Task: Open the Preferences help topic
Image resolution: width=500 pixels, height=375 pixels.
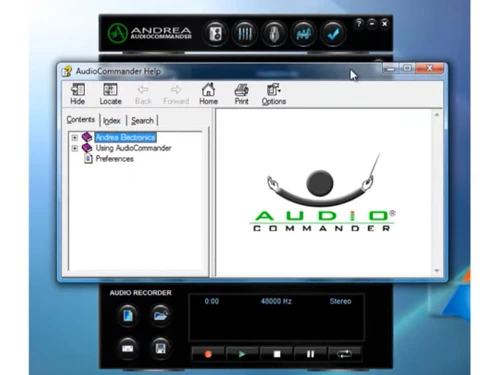Action: 115,159
